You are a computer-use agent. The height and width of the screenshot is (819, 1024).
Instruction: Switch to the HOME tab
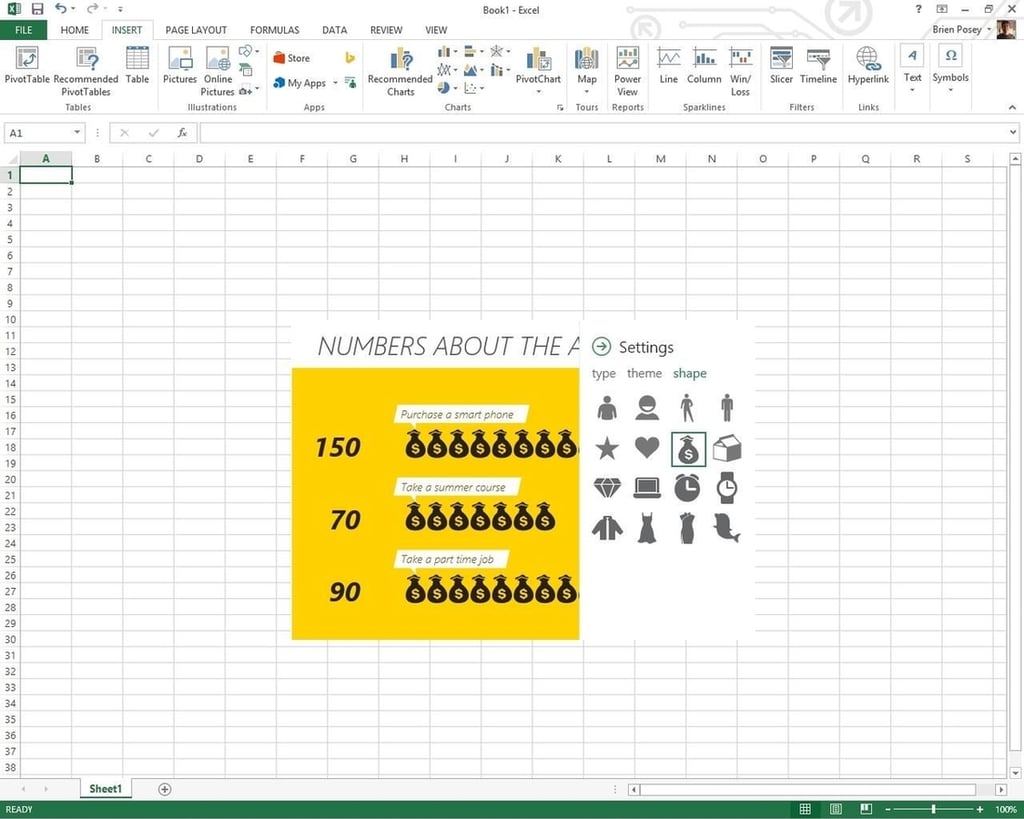coord(74,30)
